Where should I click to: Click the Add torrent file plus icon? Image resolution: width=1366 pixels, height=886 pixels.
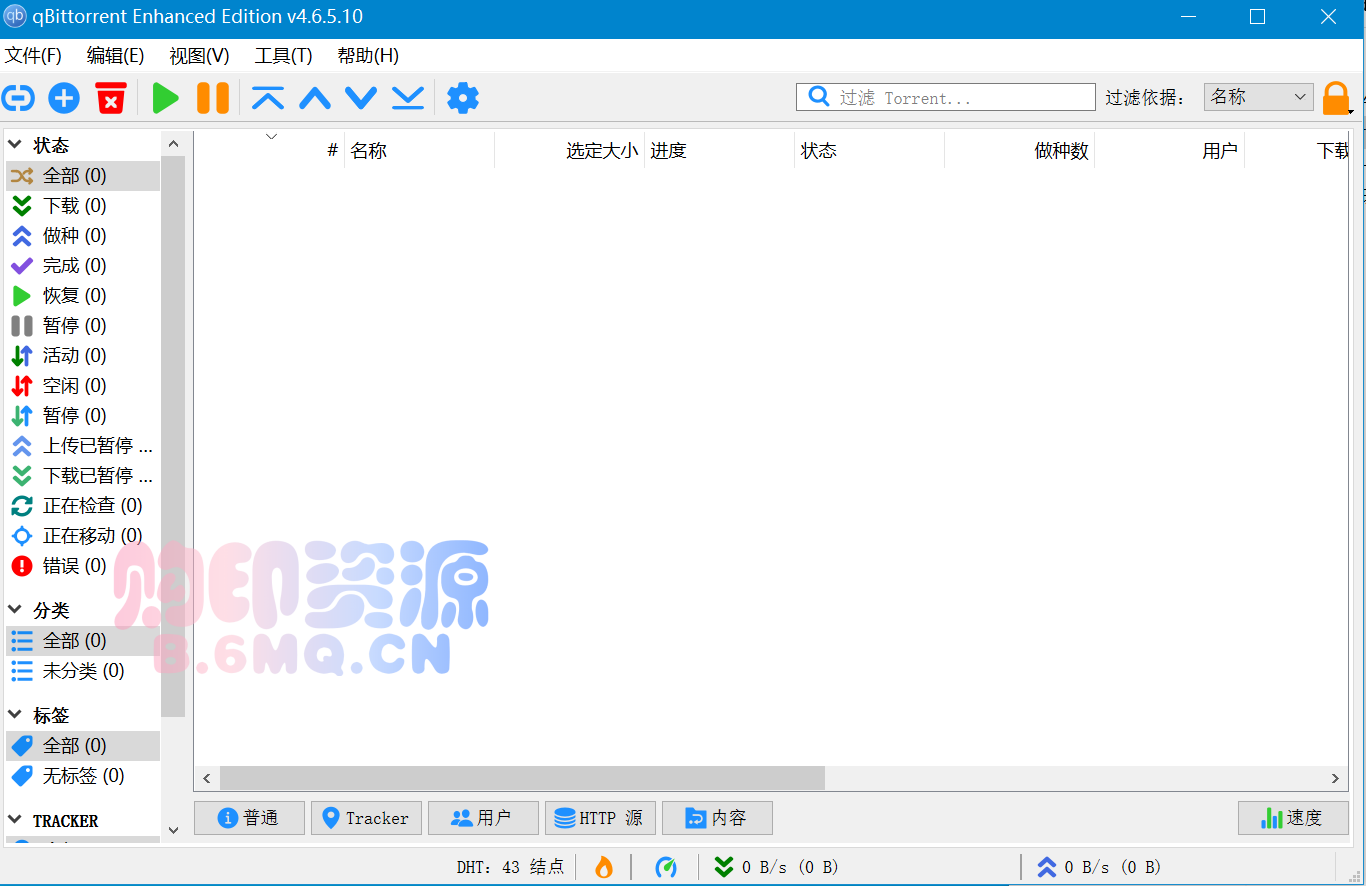64,98
